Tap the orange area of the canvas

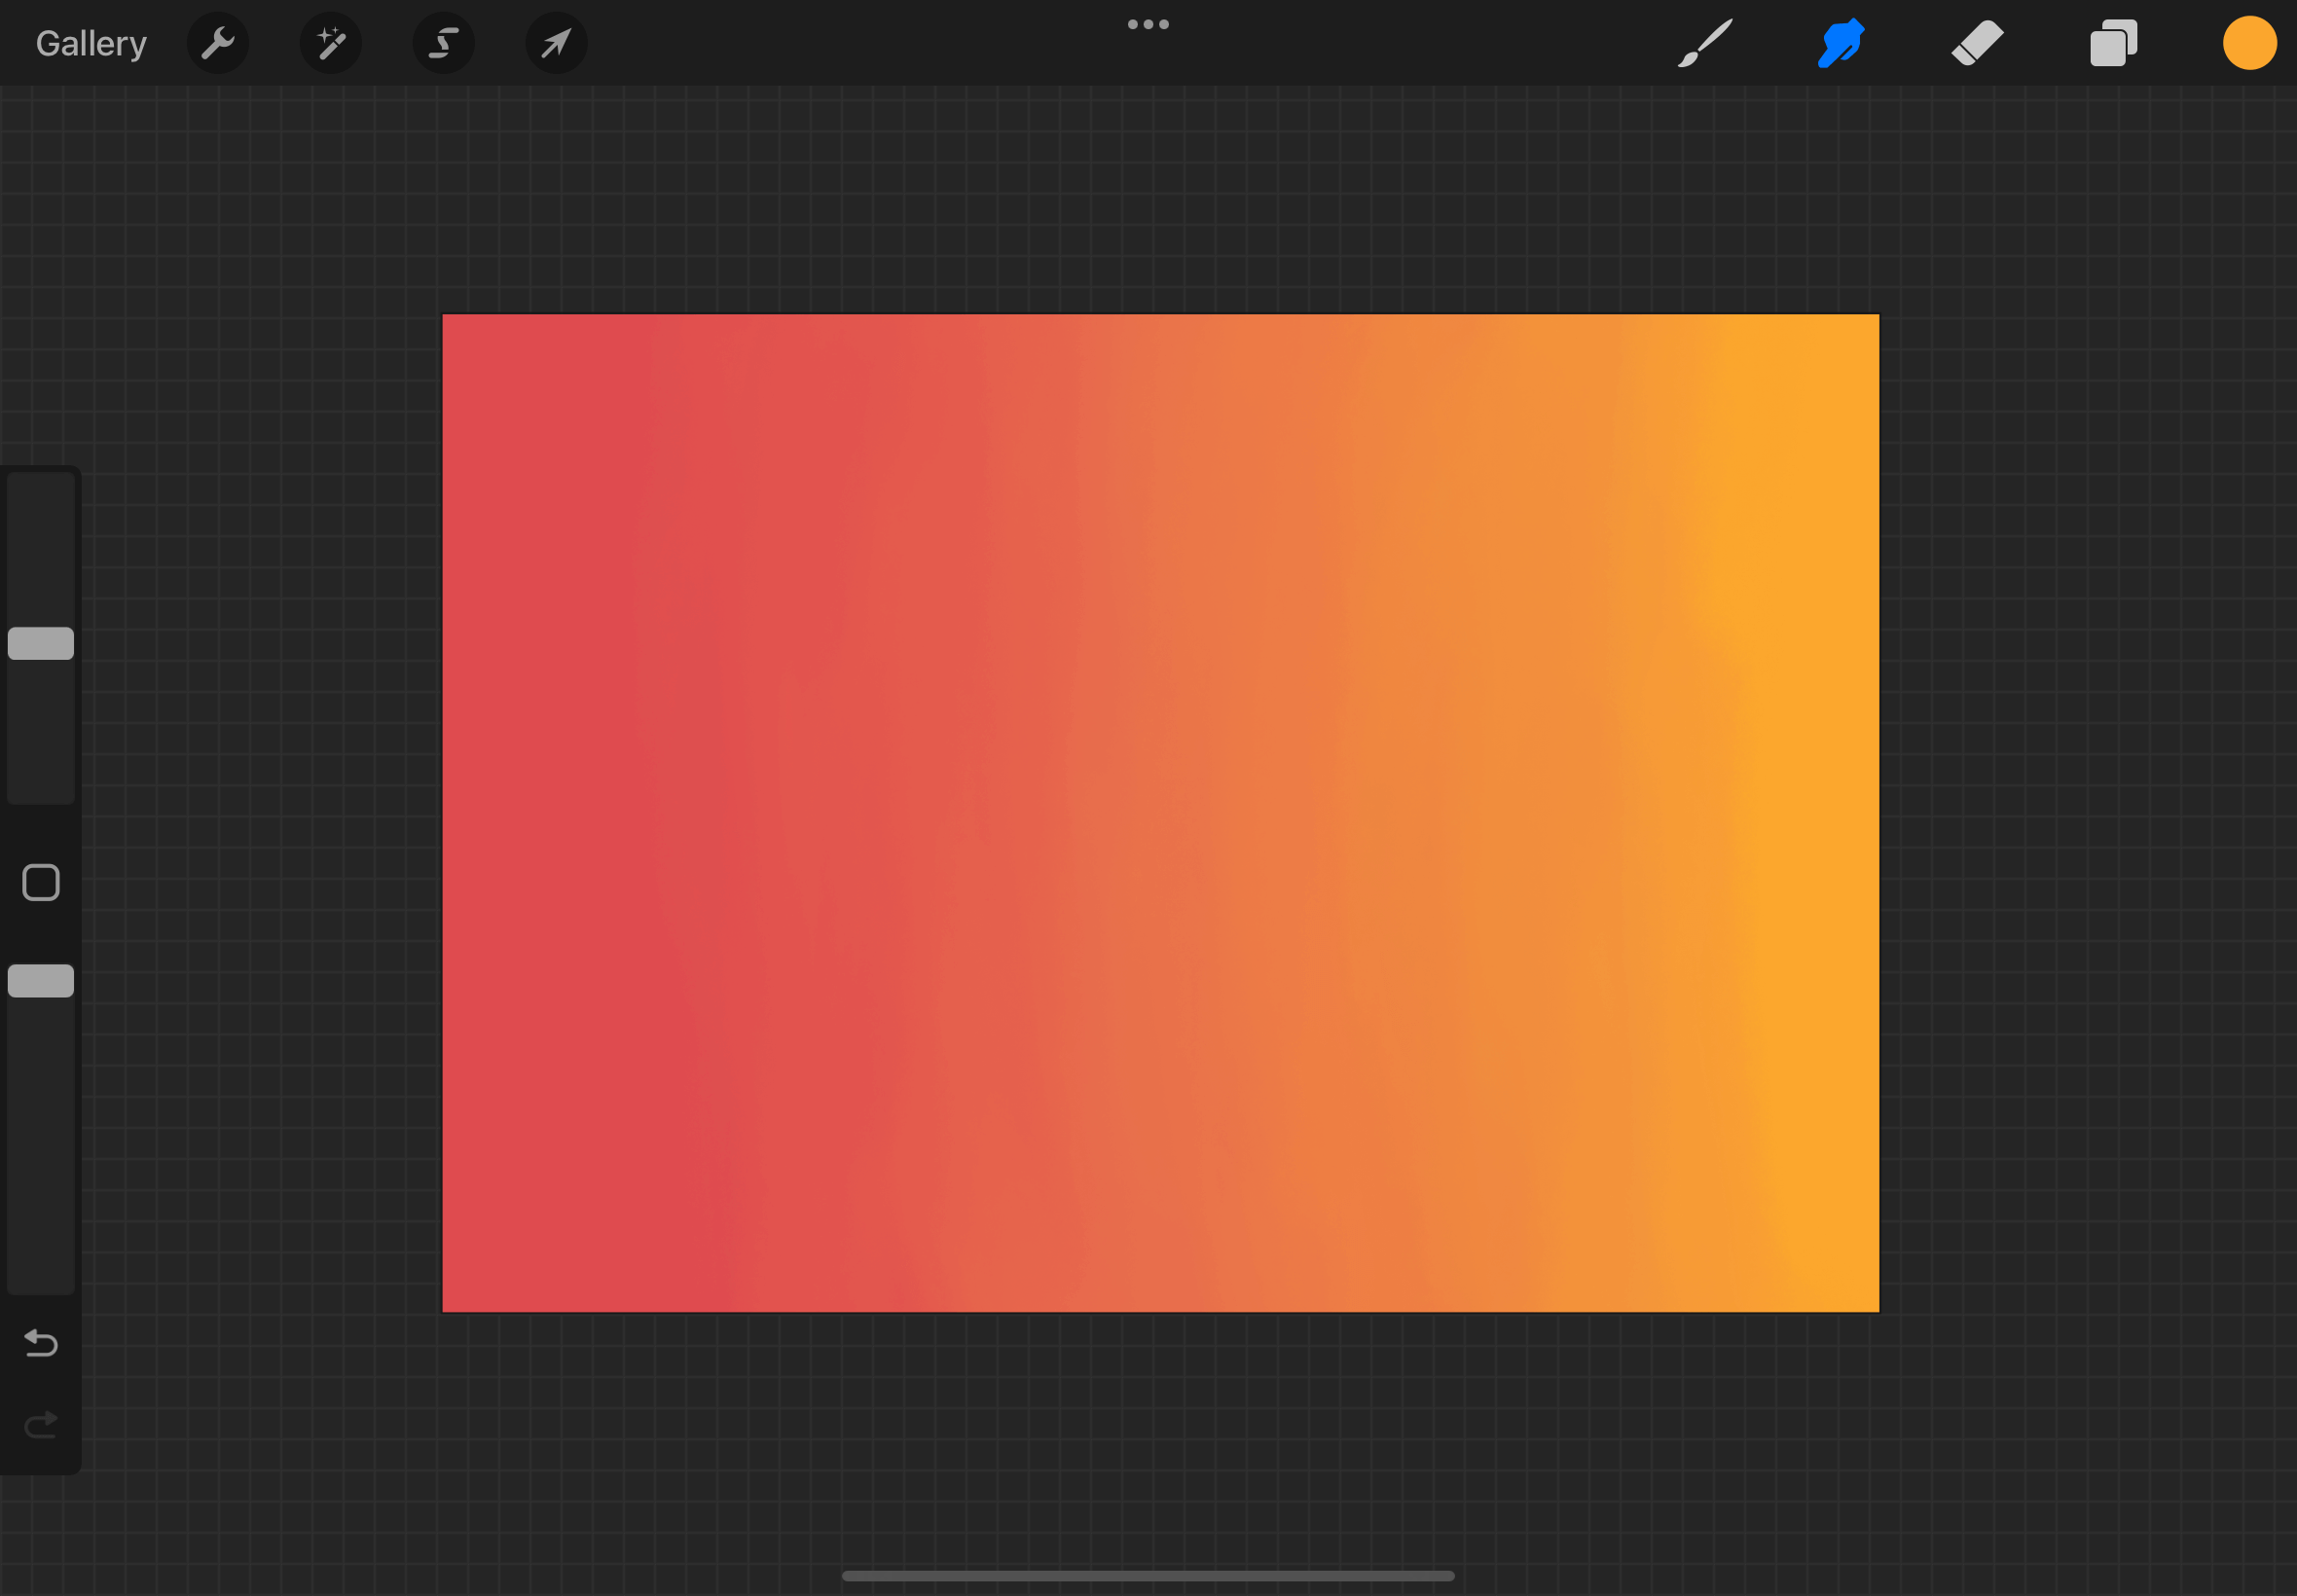click(1800, 800)
